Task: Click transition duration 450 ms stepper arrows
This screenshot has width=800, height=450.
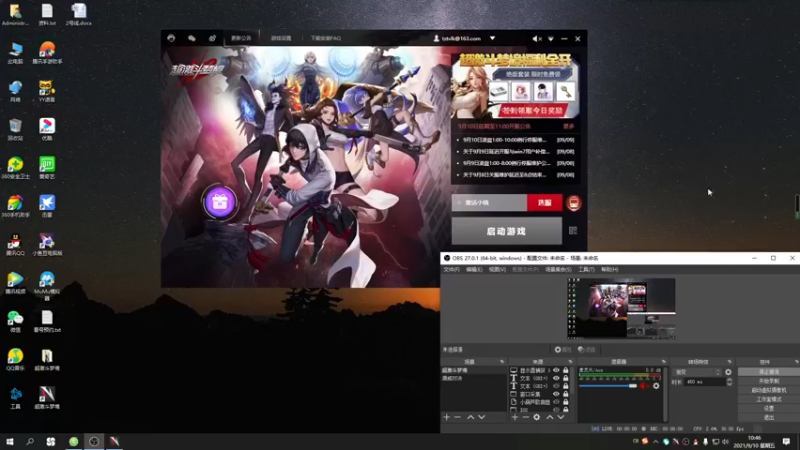Action: [x=729, y=382]
